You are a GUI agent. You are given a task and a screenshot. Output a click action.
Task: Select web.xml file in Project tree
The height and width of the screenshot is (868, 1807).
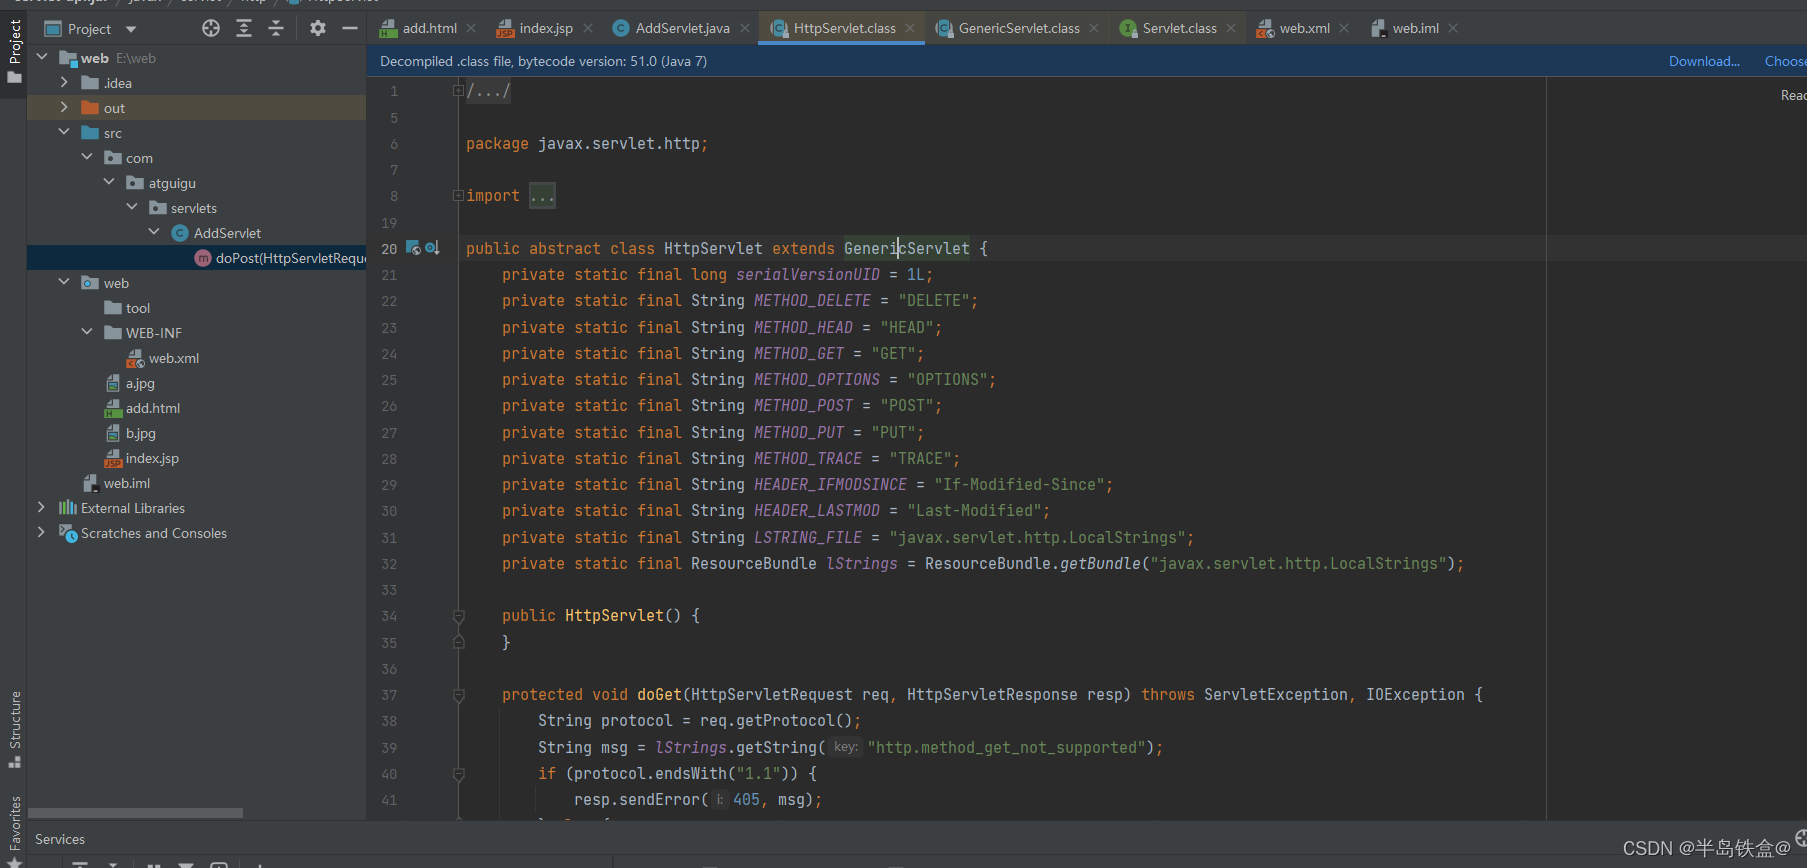point(173,358)
